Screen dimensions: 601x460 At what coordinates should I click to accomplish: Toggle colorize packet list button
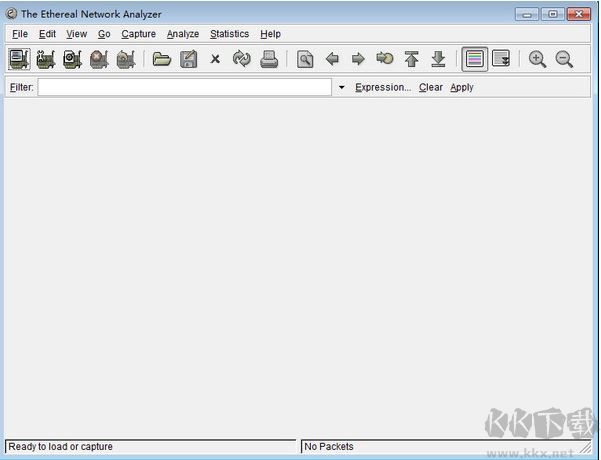pyautogui.click(x=475, y=59)
